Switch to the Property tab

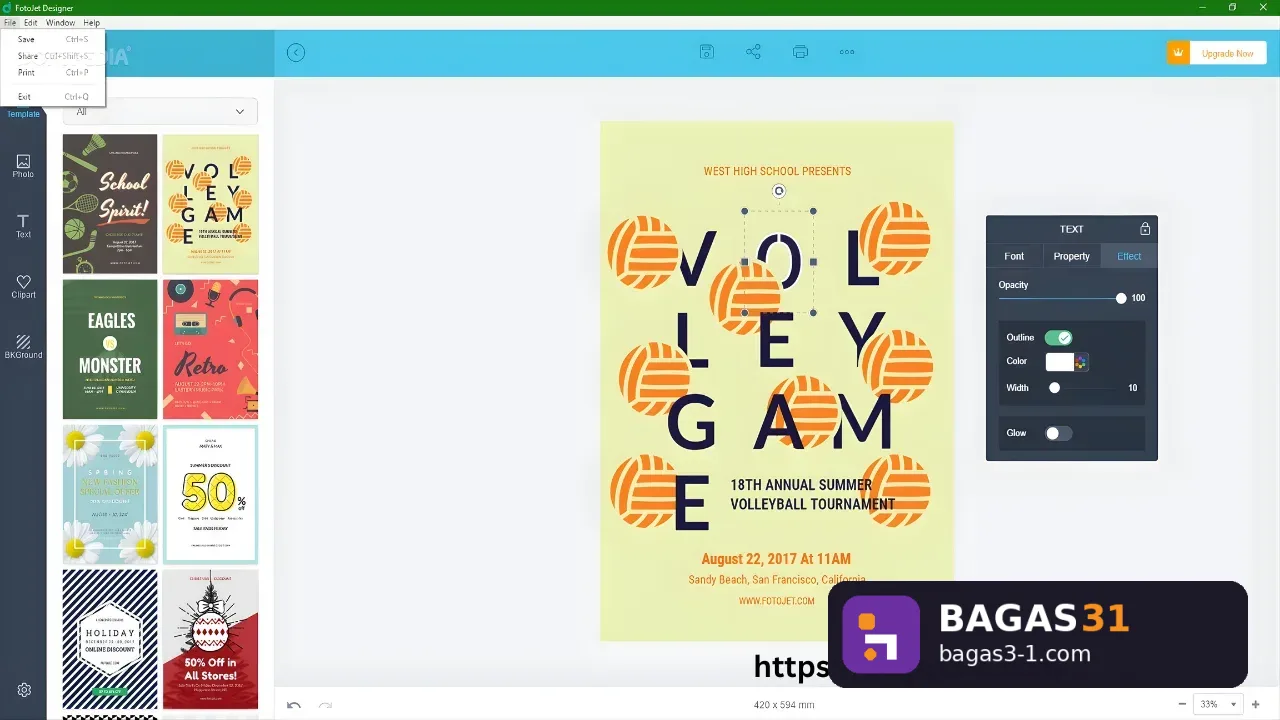pyautogui.click(x=1071, y=256)
